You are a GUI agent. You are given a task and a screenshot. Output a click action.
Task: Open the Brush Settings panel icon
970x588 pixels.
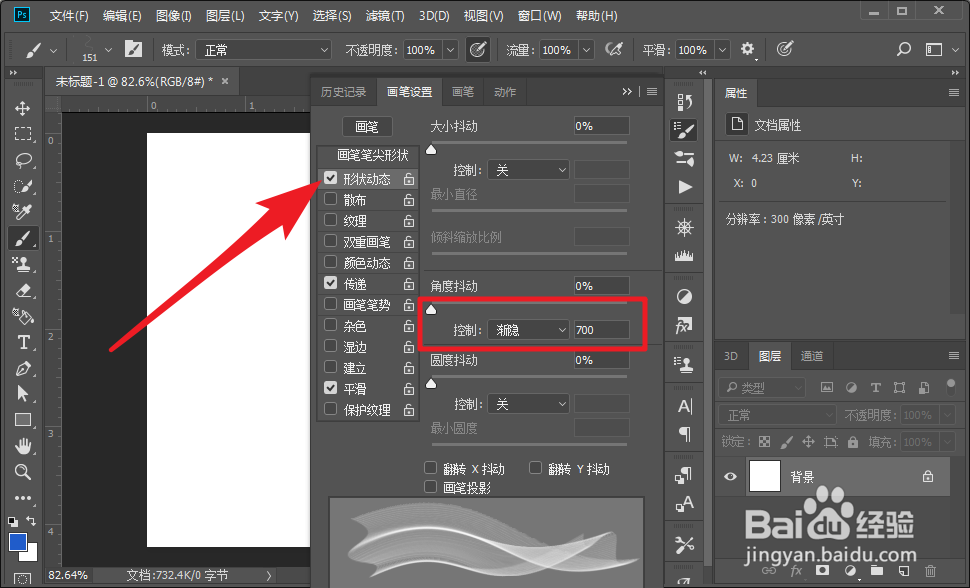coord(684,128)
